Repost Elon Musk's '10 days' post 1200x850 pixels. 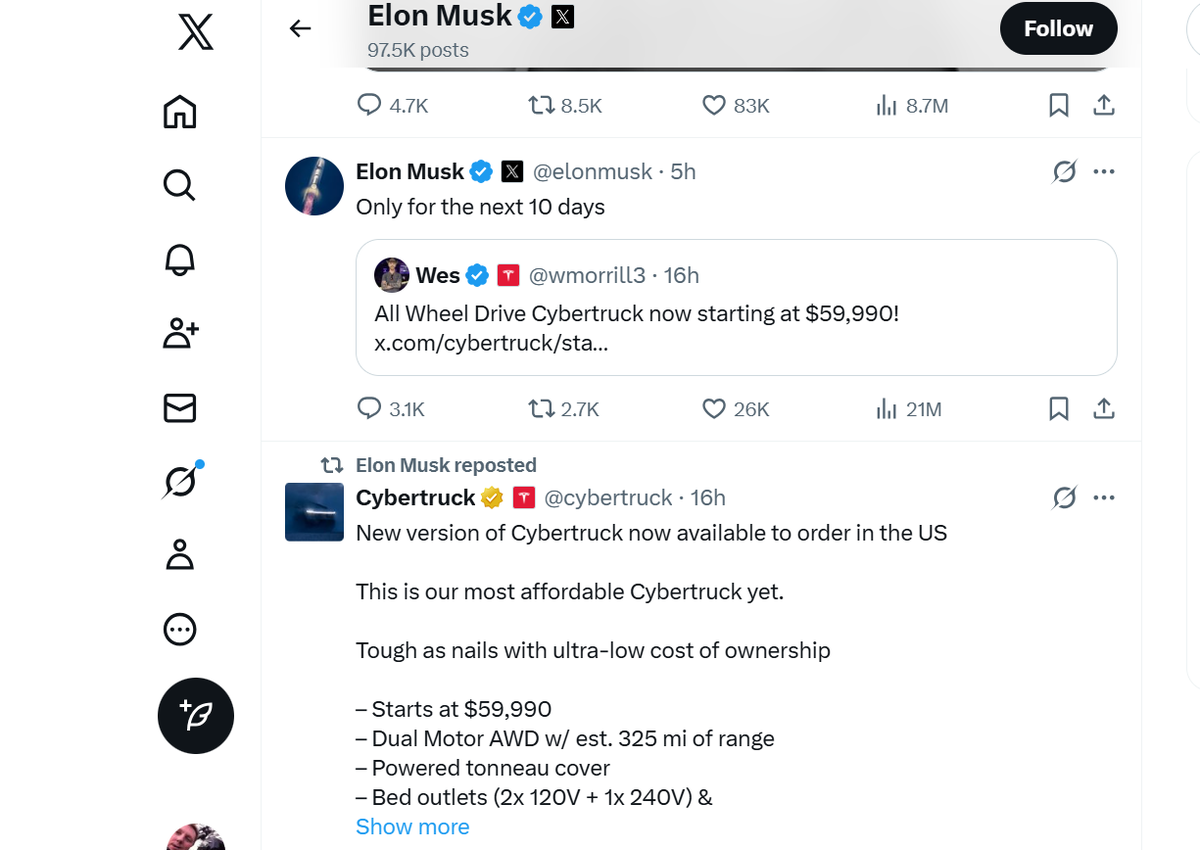tap(542, 408)
